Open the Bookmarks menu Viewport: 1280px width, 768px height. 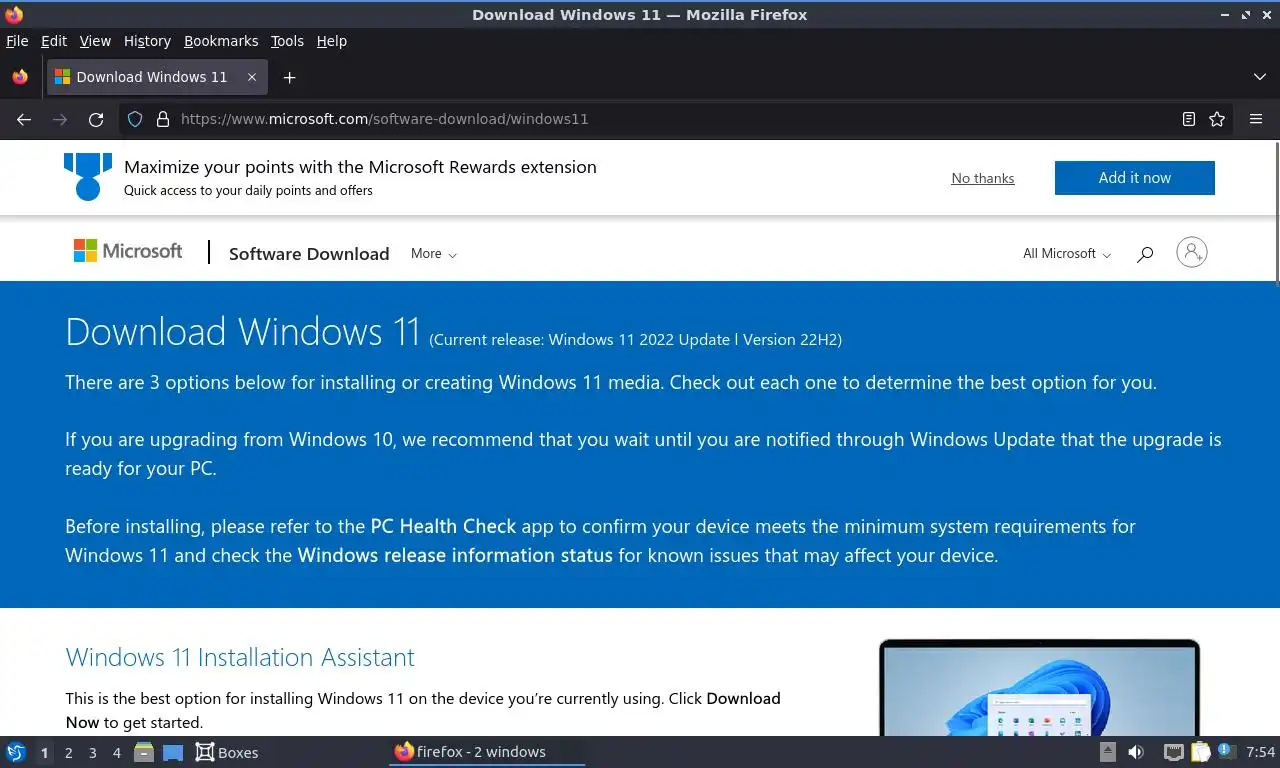pos(221,41)
